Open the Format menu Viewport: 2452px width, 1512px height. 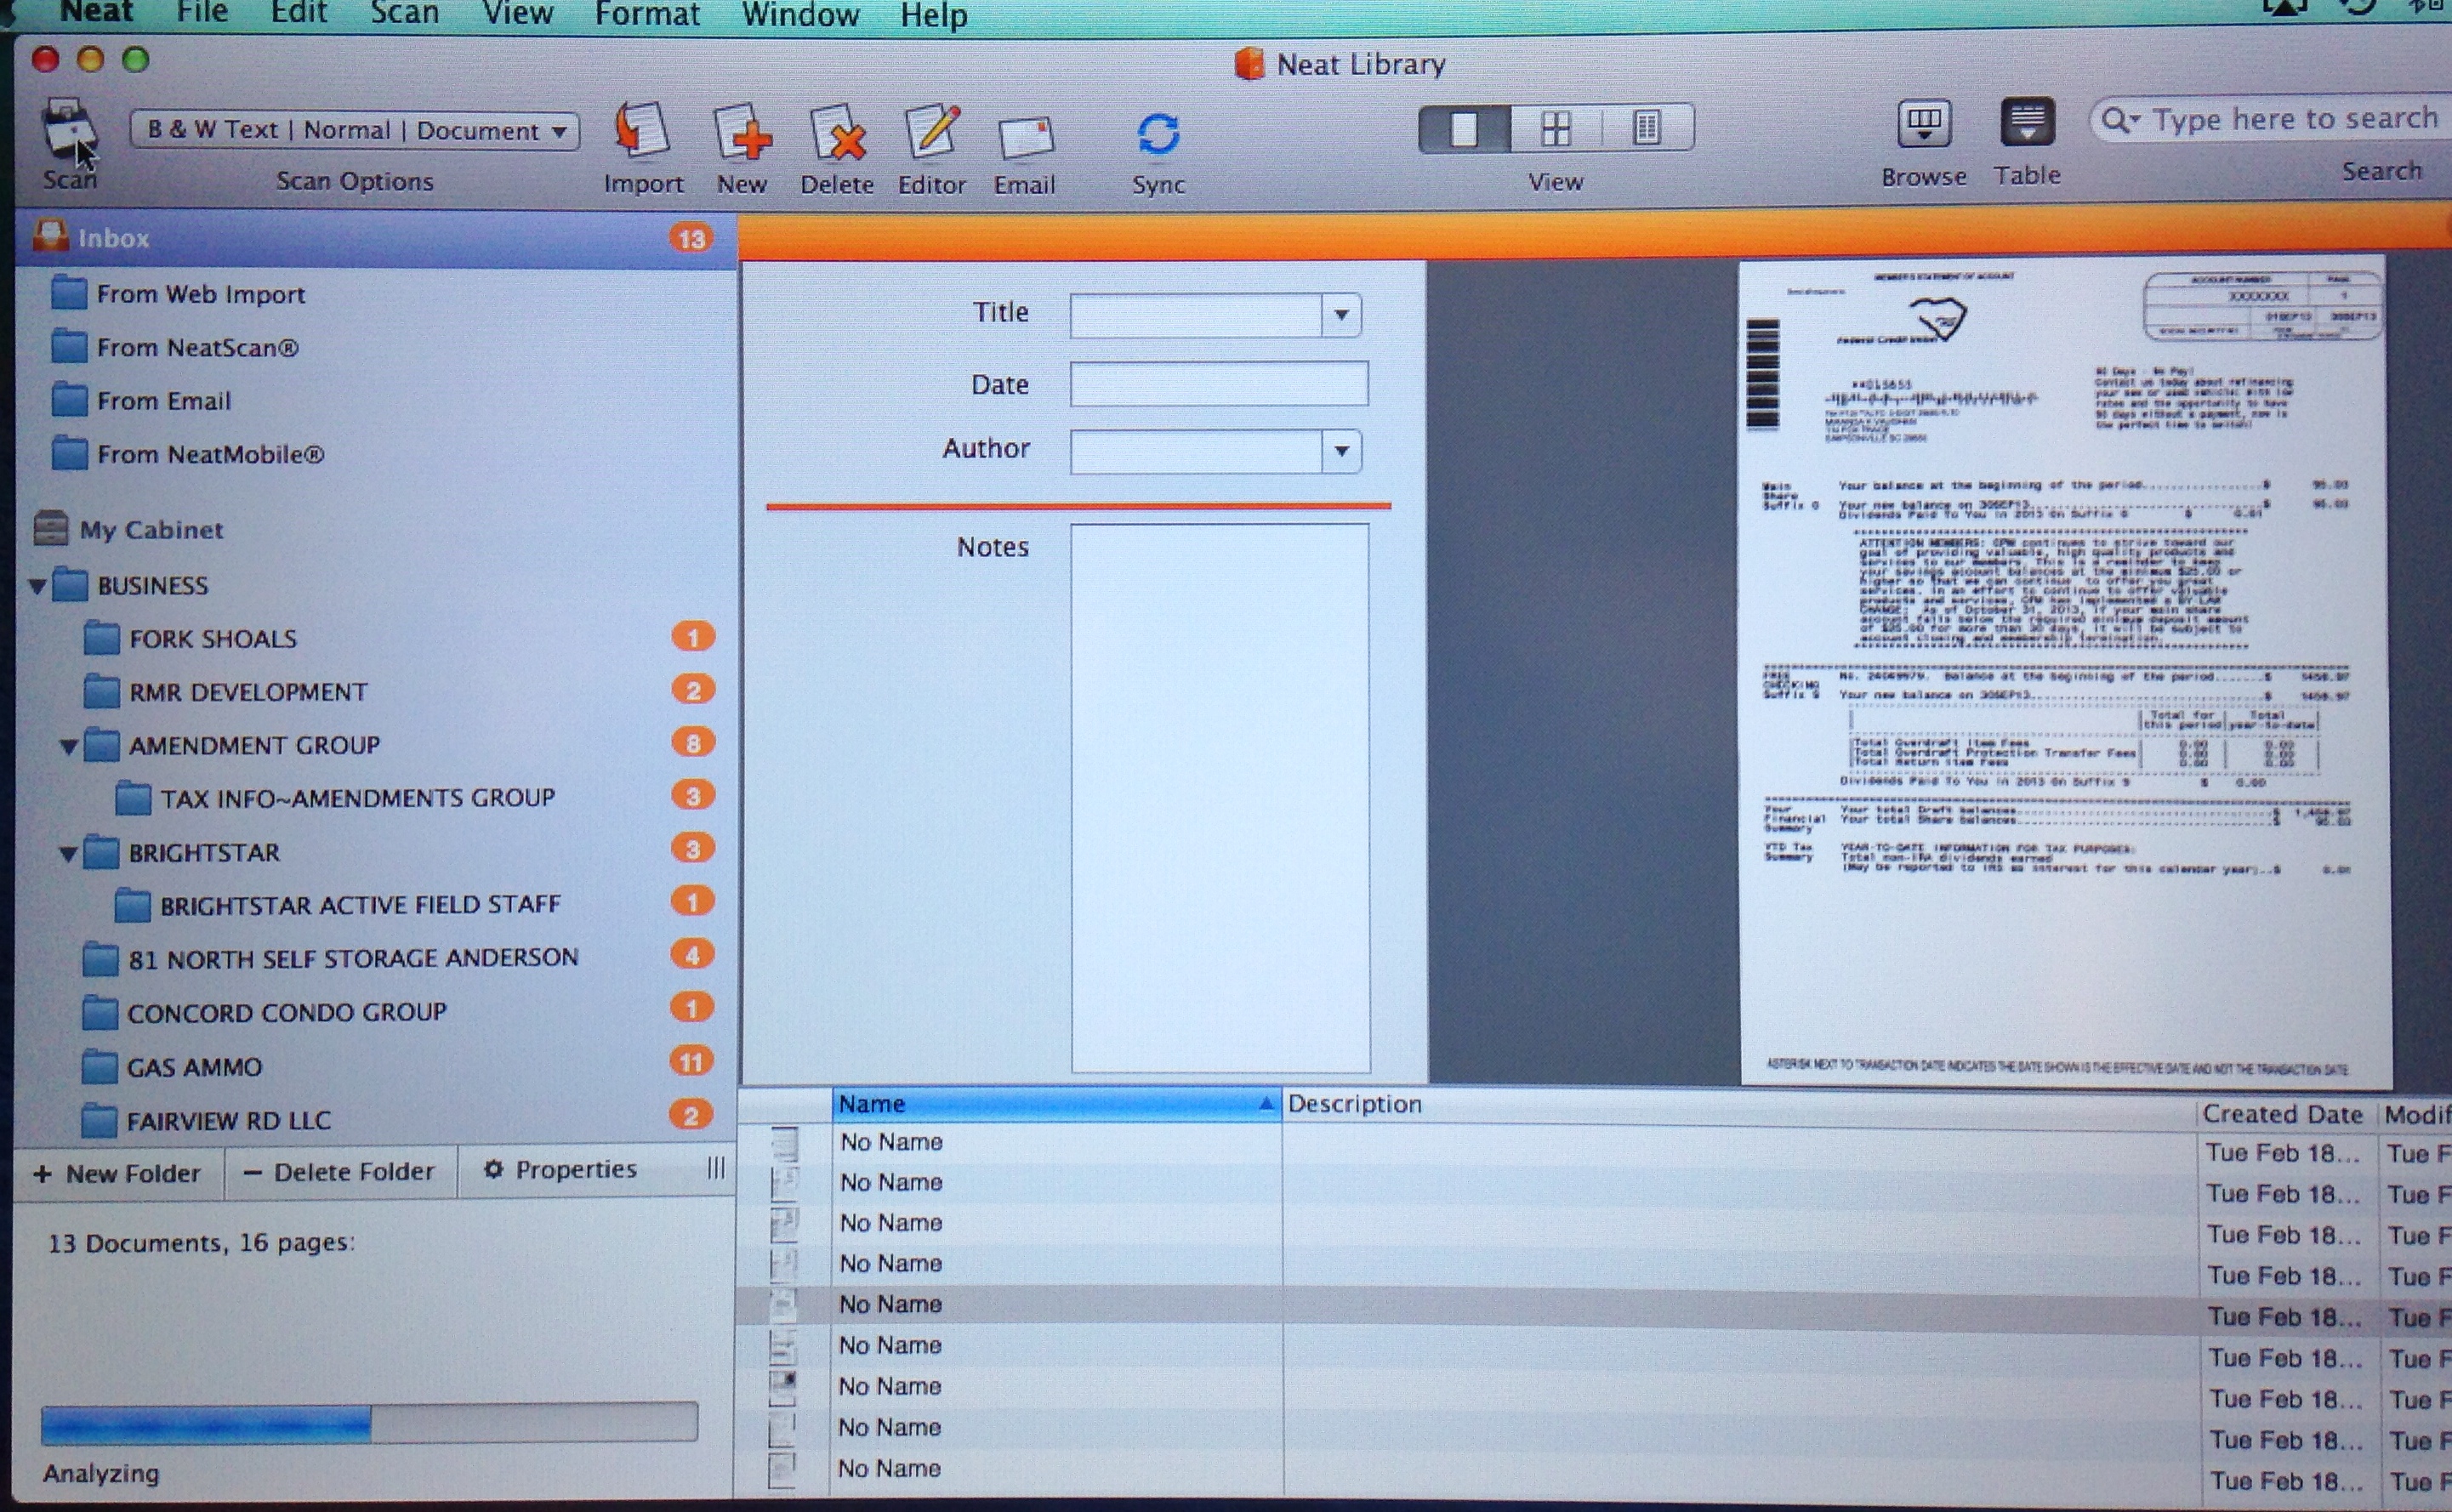(x=647, y=14)
